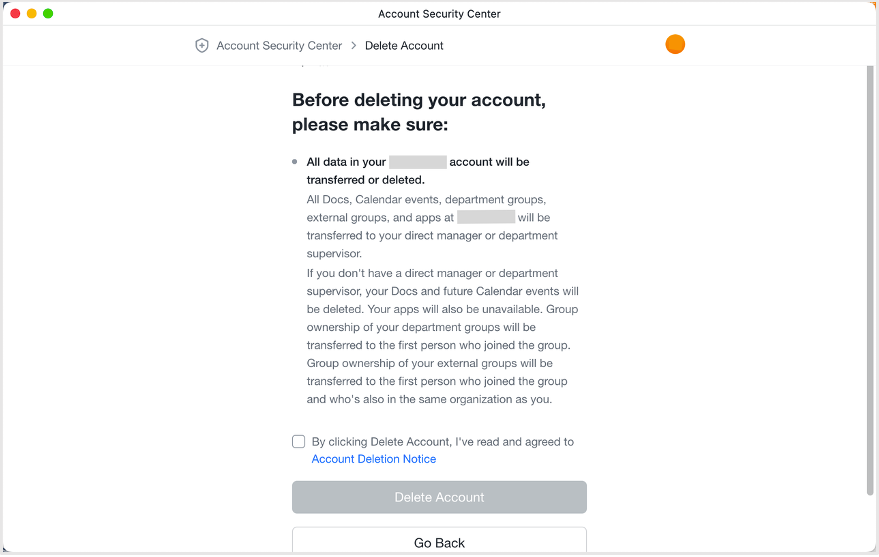Click the redacted name in the bold line
This screenshot has height=557, width=879.
coord(418,162)
